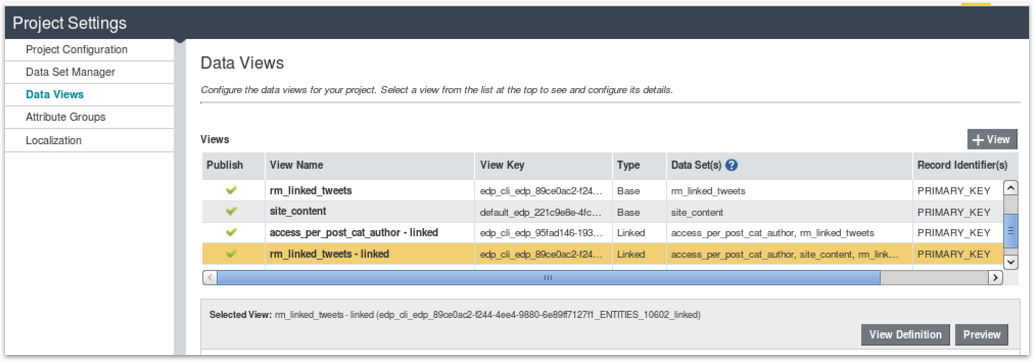Sort by Type column header
The image size is (1034, 362).
(x=639, y=166)
